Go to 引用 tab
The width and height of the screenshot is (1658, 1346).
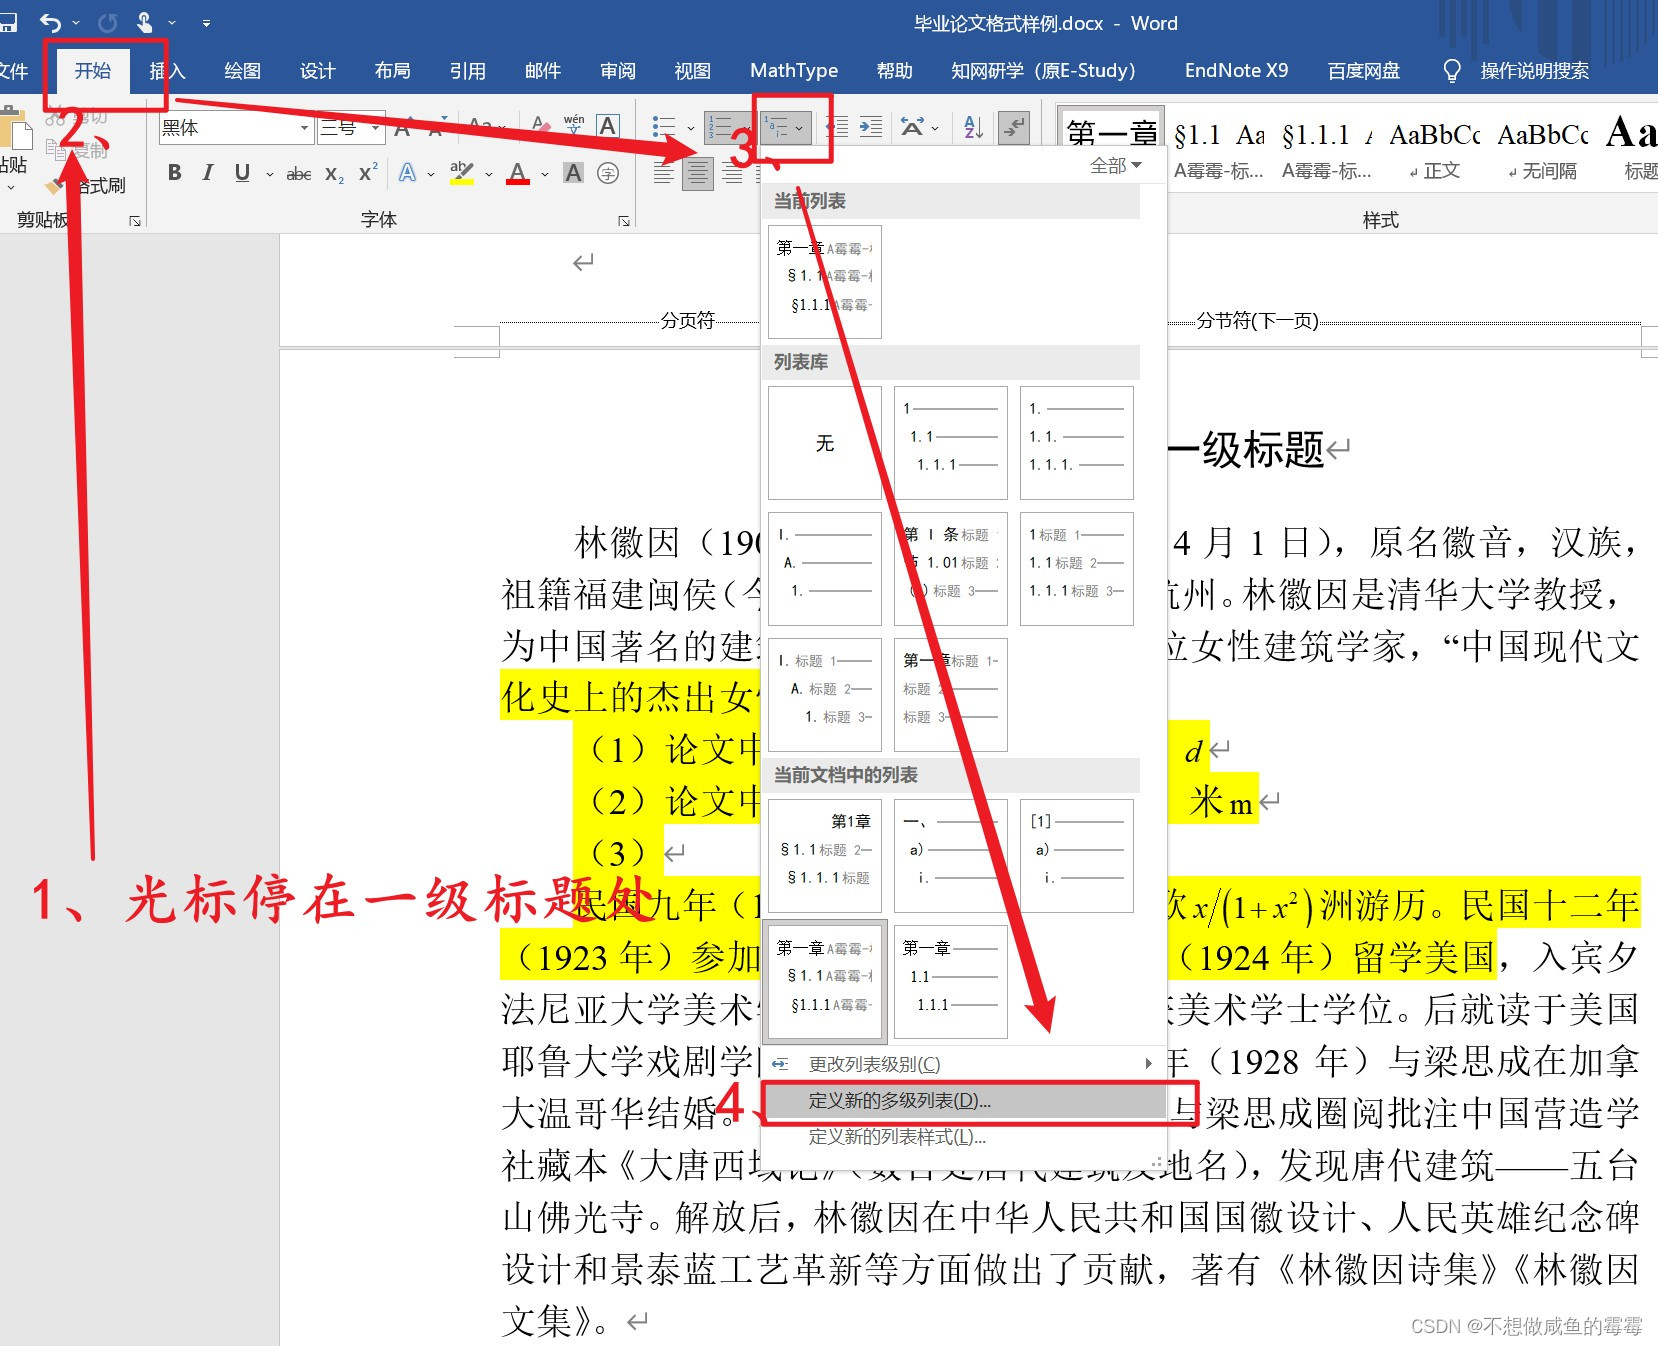coord(467,71)
